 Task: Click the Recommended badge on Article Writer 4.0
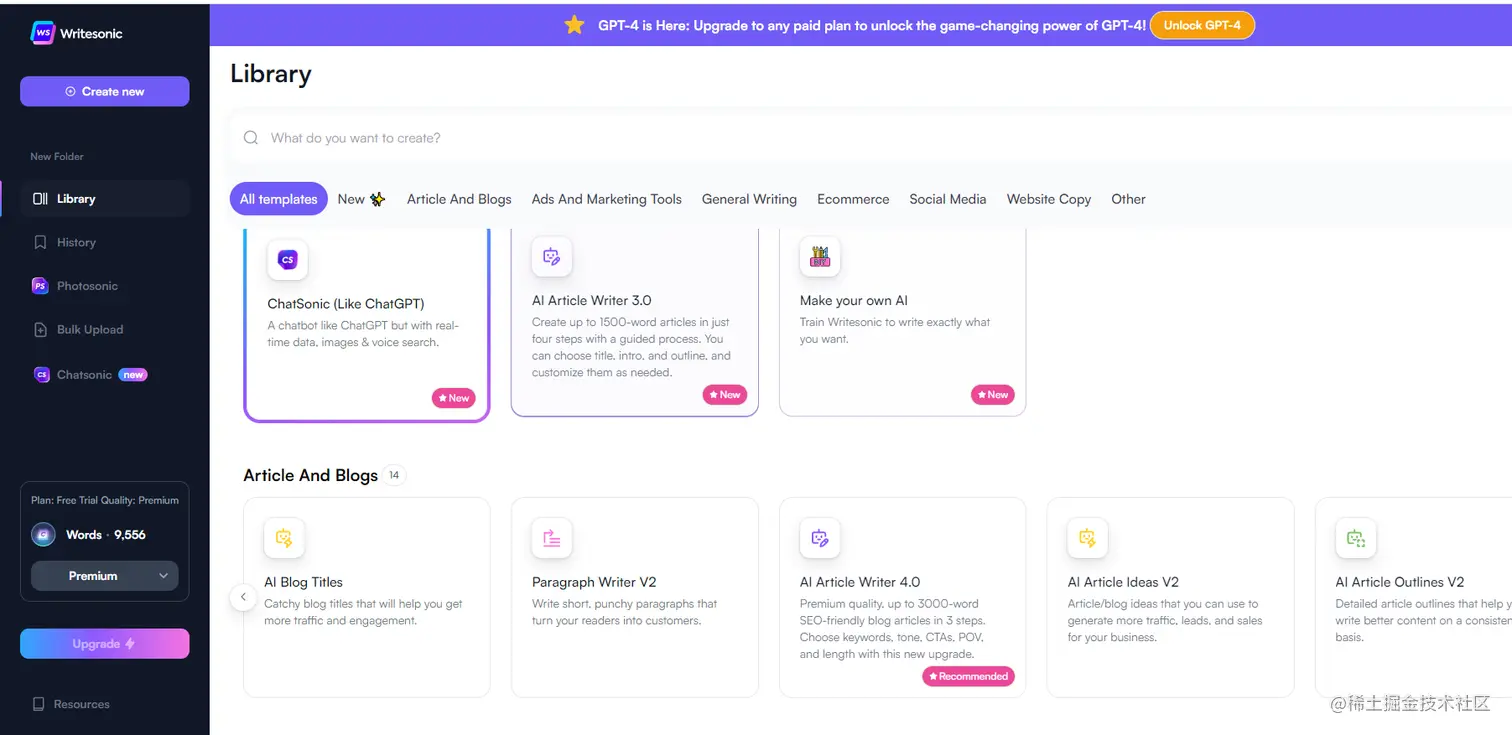pos(968,677)
